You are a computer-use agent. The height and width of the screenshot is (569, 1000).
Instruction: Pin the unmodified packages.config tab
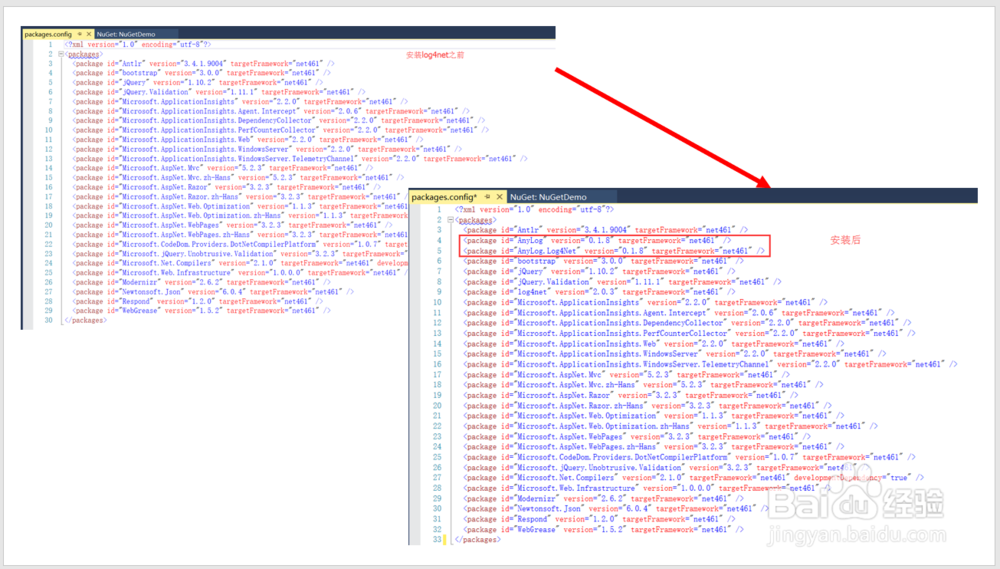click(80, 34)
